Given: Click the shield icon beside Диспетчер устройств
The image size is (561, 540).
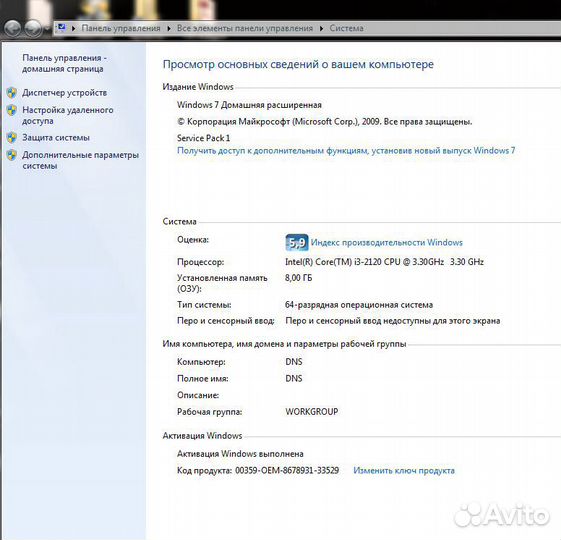Looking at the screenshot, I should [x=12, y=93].
